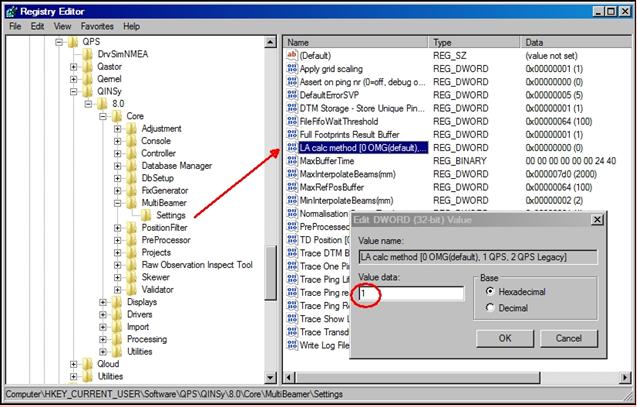
Task: Select the Decimal base radio button
Action: click(x=490, y=308)
